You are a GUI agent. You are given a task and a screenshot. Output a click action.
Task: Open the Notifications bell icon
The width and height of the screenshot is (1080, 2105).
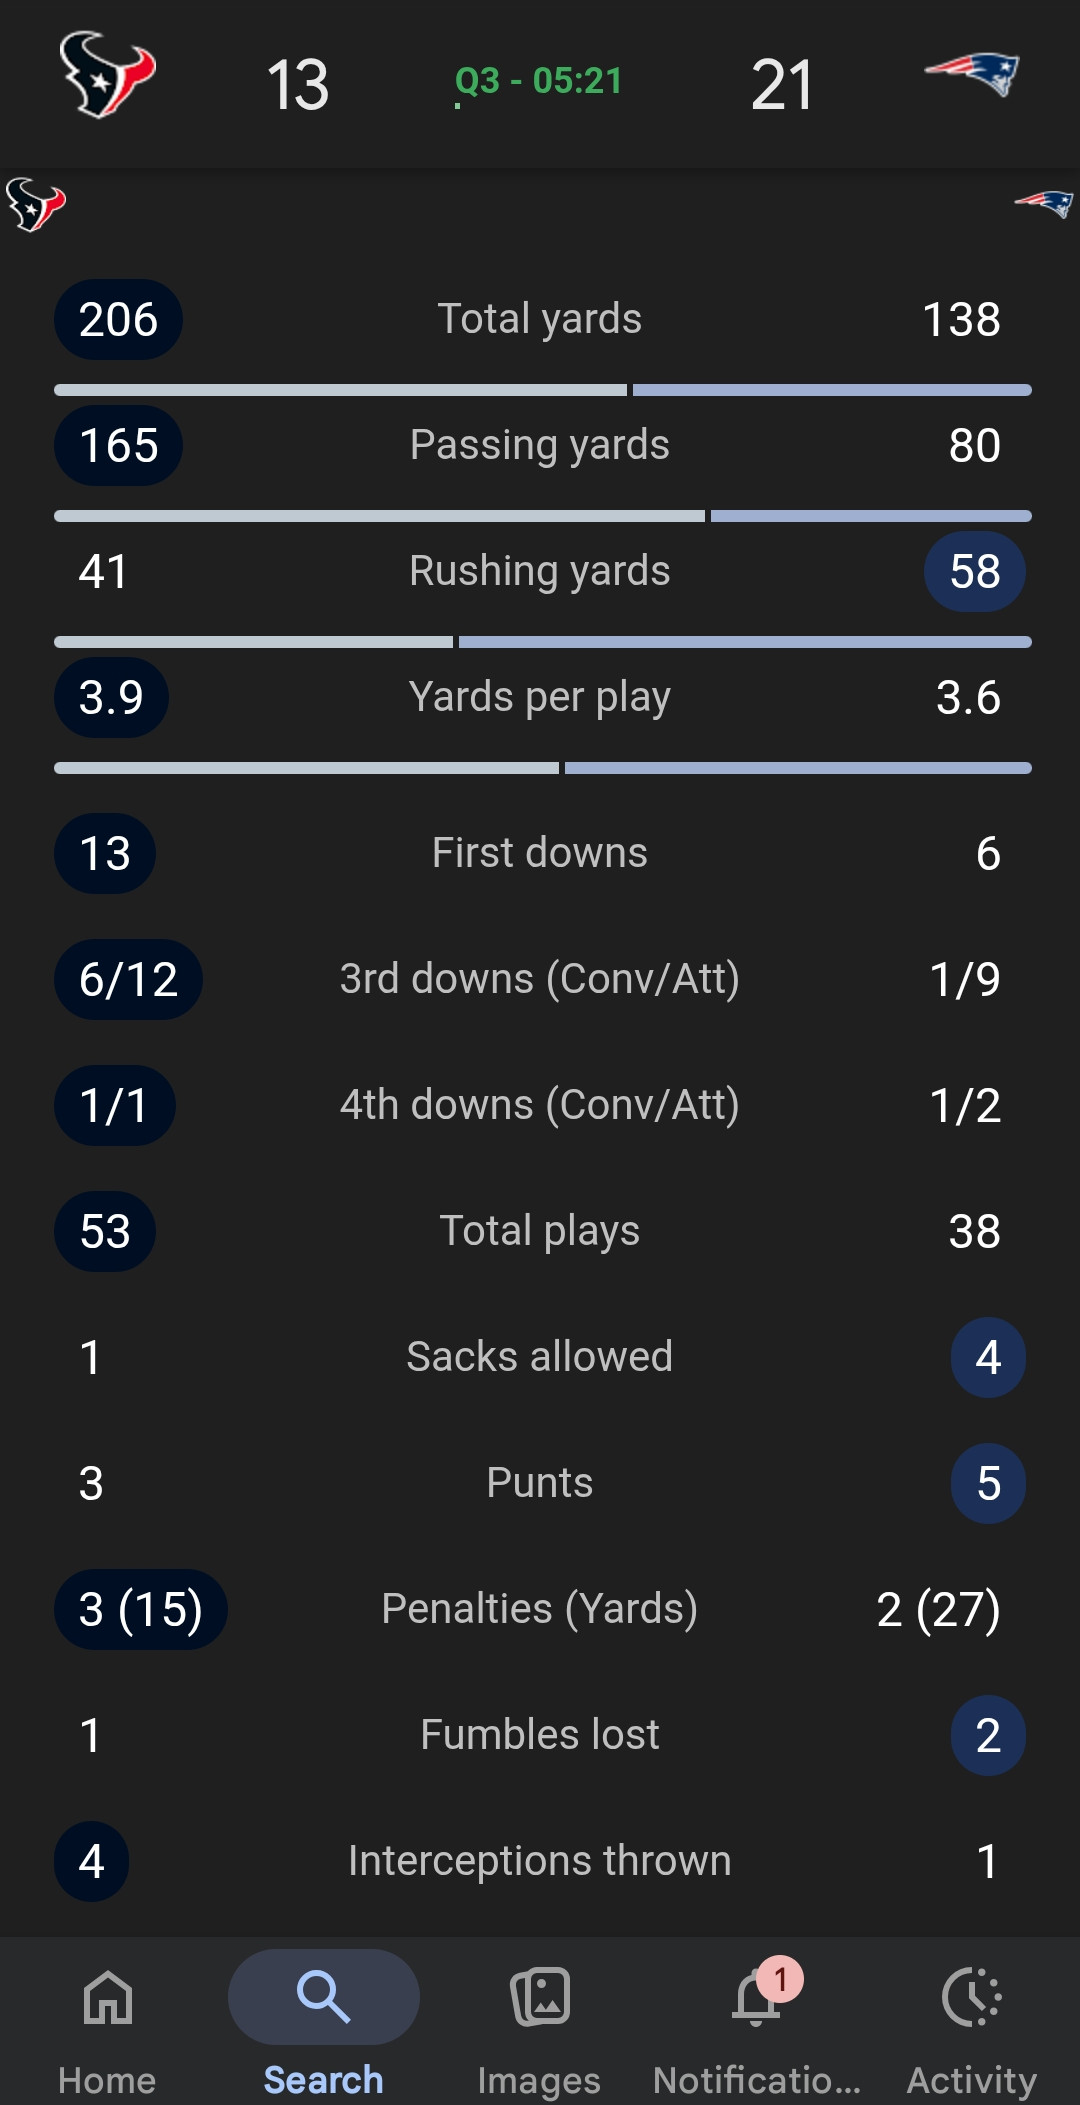pos(756,1999)
